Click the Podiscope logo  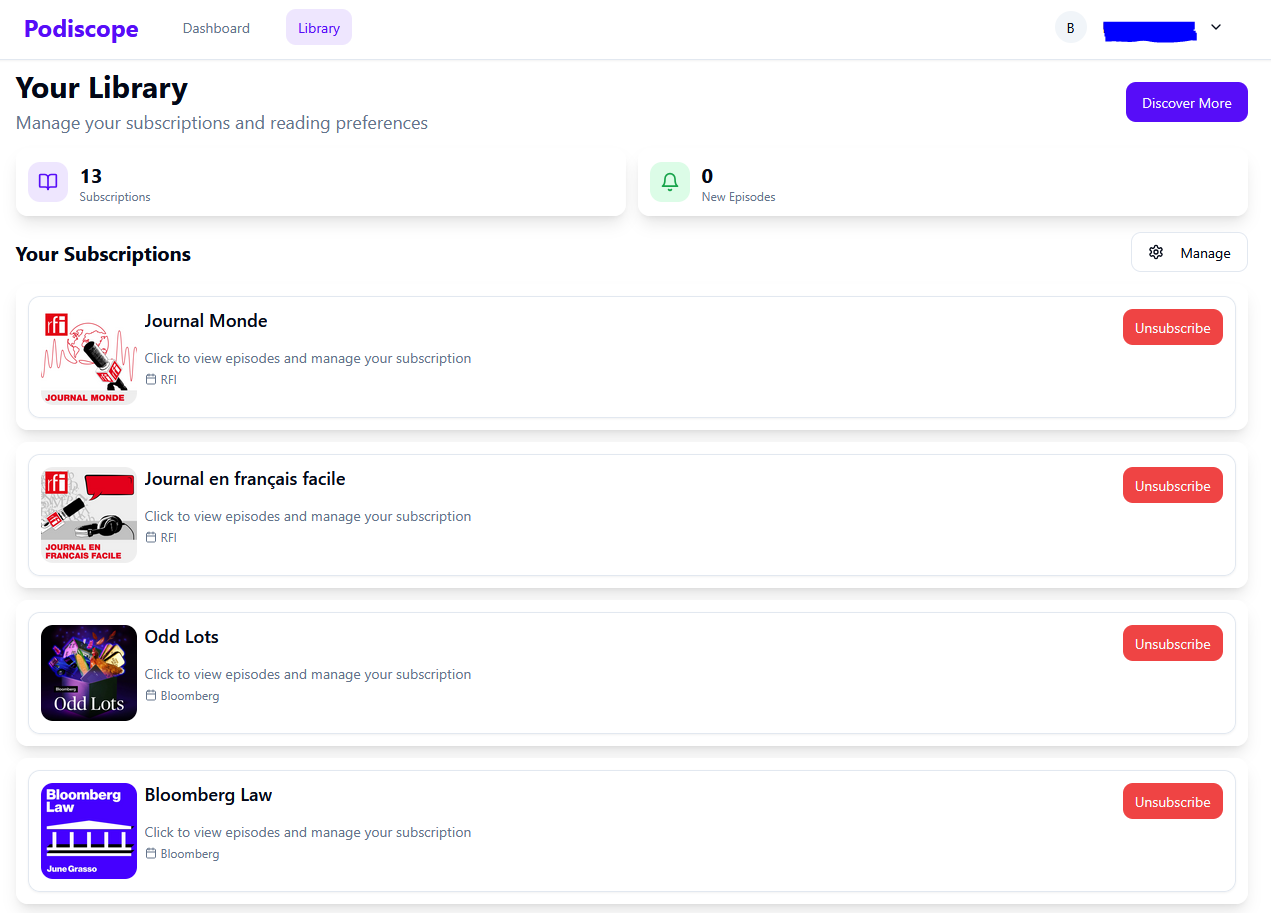tap(81, 29)
